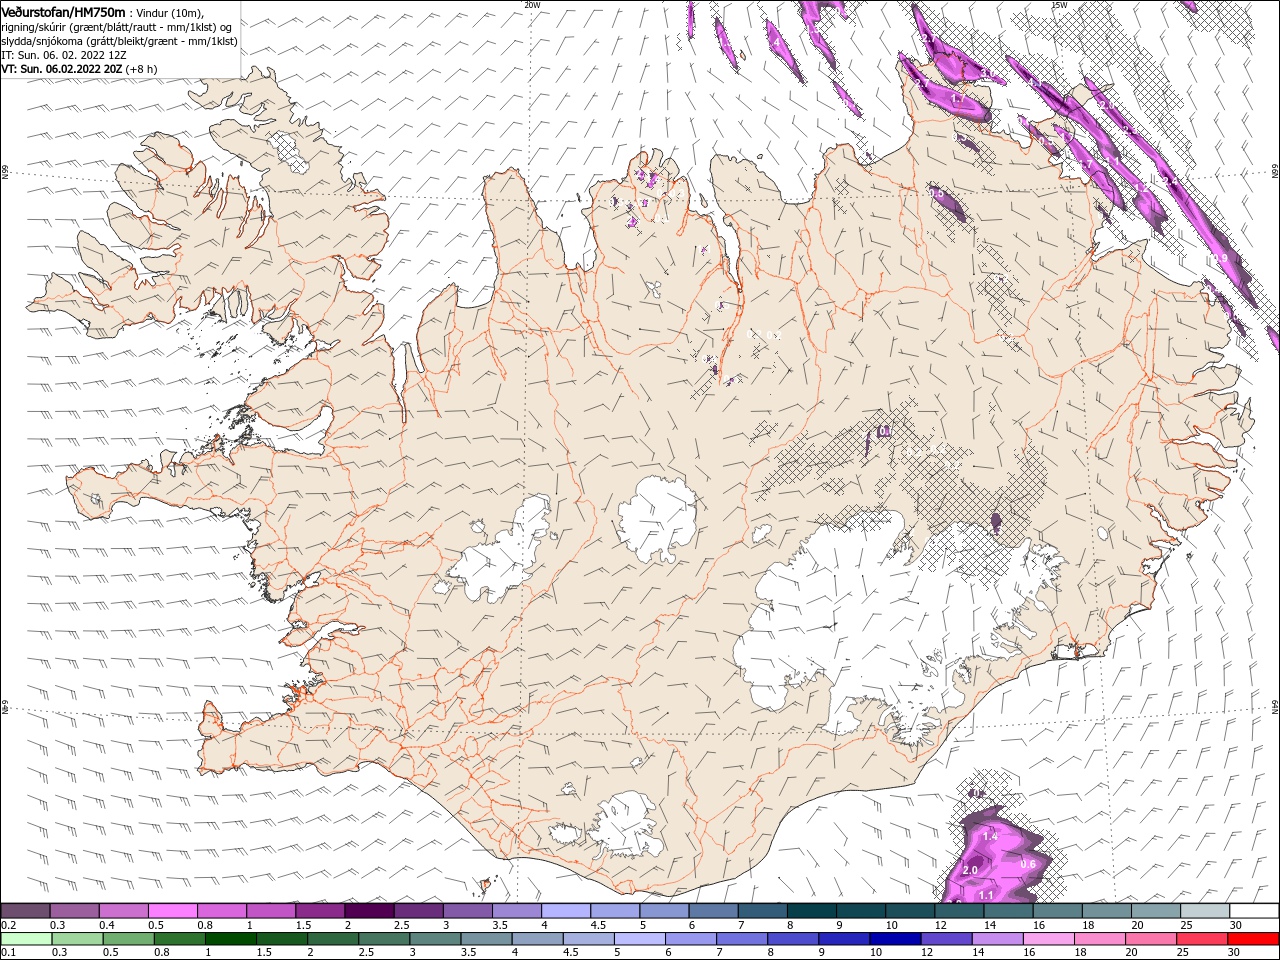The height and width of the screenshot is (960, 1280).
Task: Click the gray-blue 3.5 swatch, bottom legend row
Action: 486,939
